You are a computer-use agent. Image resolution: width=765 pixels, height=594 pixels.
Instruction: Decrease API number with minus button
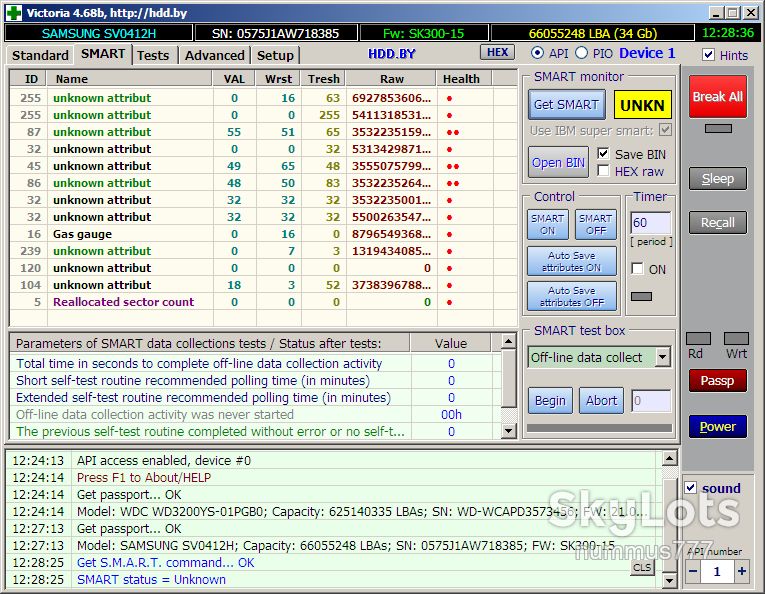coord(693,571)
